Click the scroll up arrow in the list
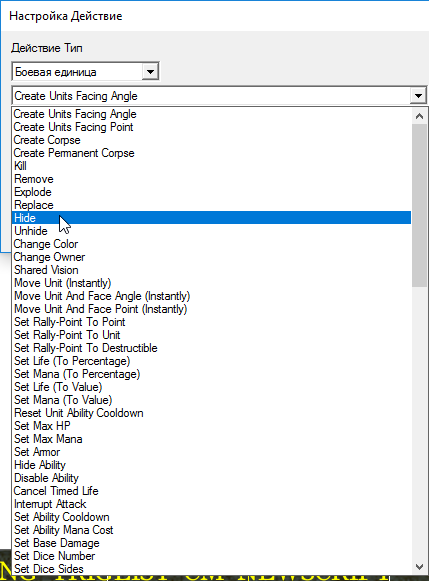 coord(419,116)
